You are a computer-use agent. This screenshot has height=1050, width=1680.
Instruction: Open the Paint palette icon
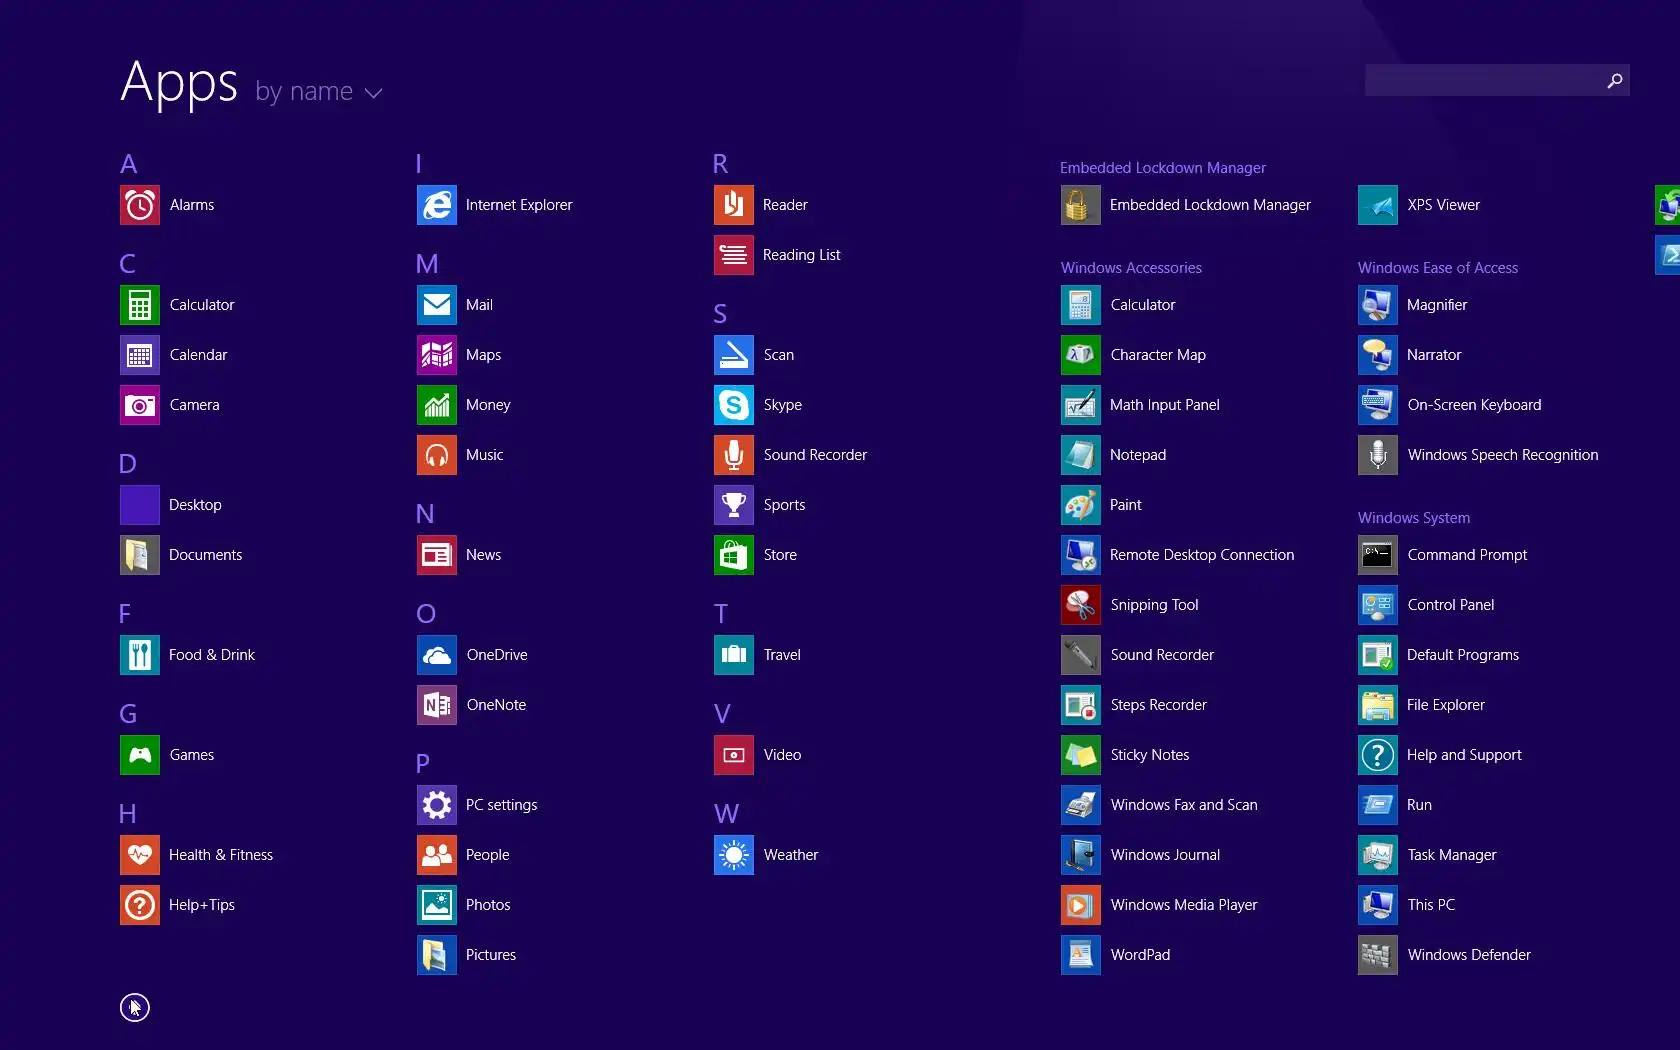pyautogui.click(x=1081, y=505)
